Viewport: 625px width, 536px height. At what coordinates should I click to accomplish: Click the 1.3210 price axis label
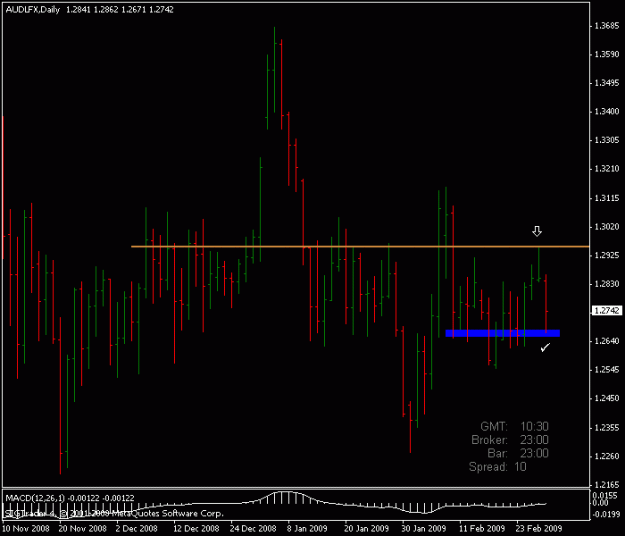click(607, 169)
